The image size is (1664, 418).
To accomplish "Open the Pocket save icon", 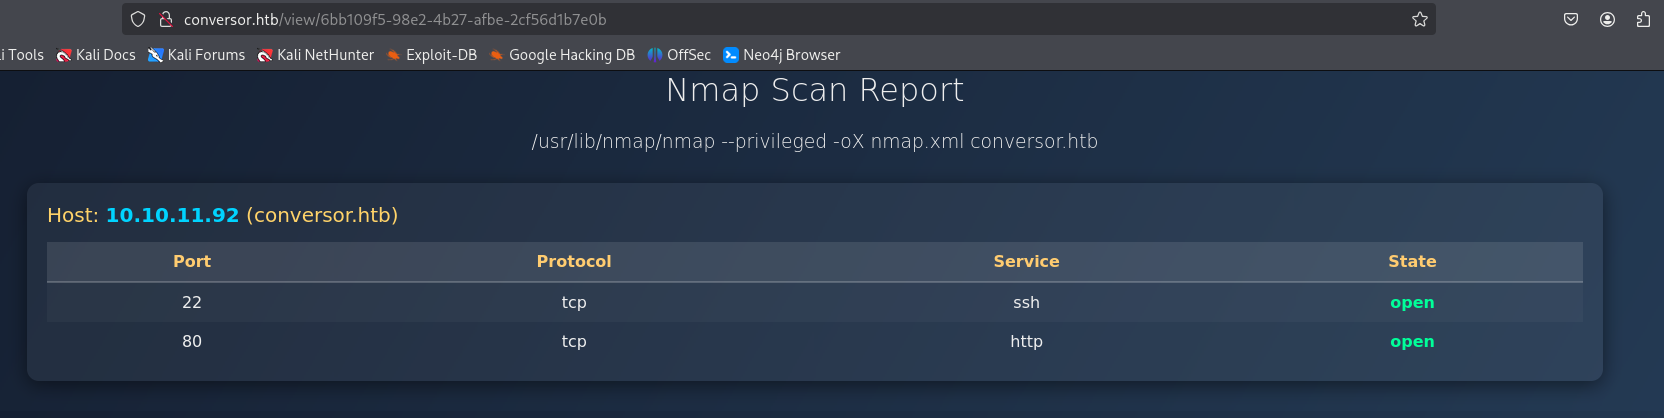I will (x=1571, y=19).
